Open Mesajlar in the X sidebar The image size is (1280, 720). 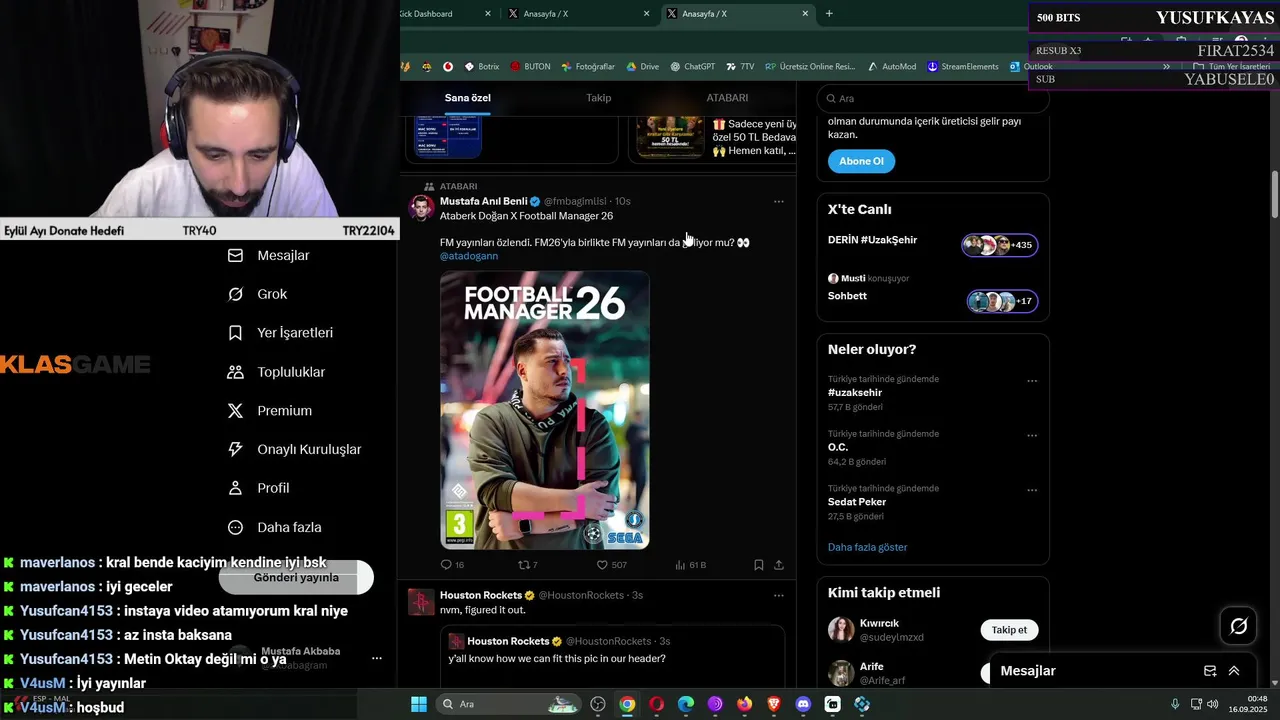(x=269, y=256)
